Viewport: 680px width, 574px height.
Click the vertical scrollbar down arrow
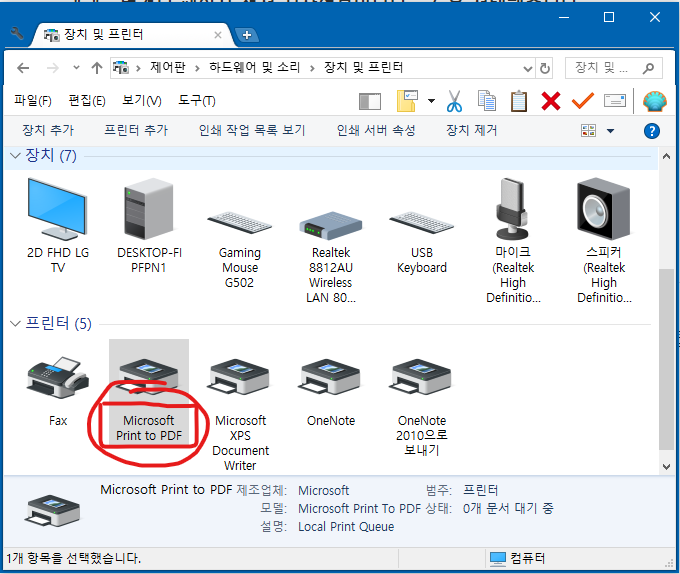[x=667, y=466]
